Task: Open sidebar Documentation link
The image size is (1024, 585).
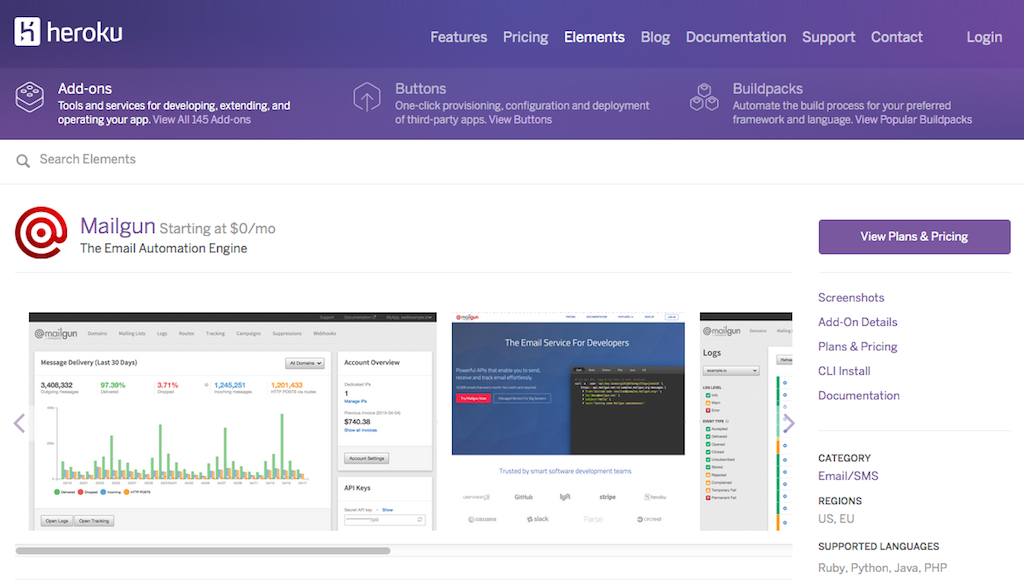Action: tap(858, 396)
